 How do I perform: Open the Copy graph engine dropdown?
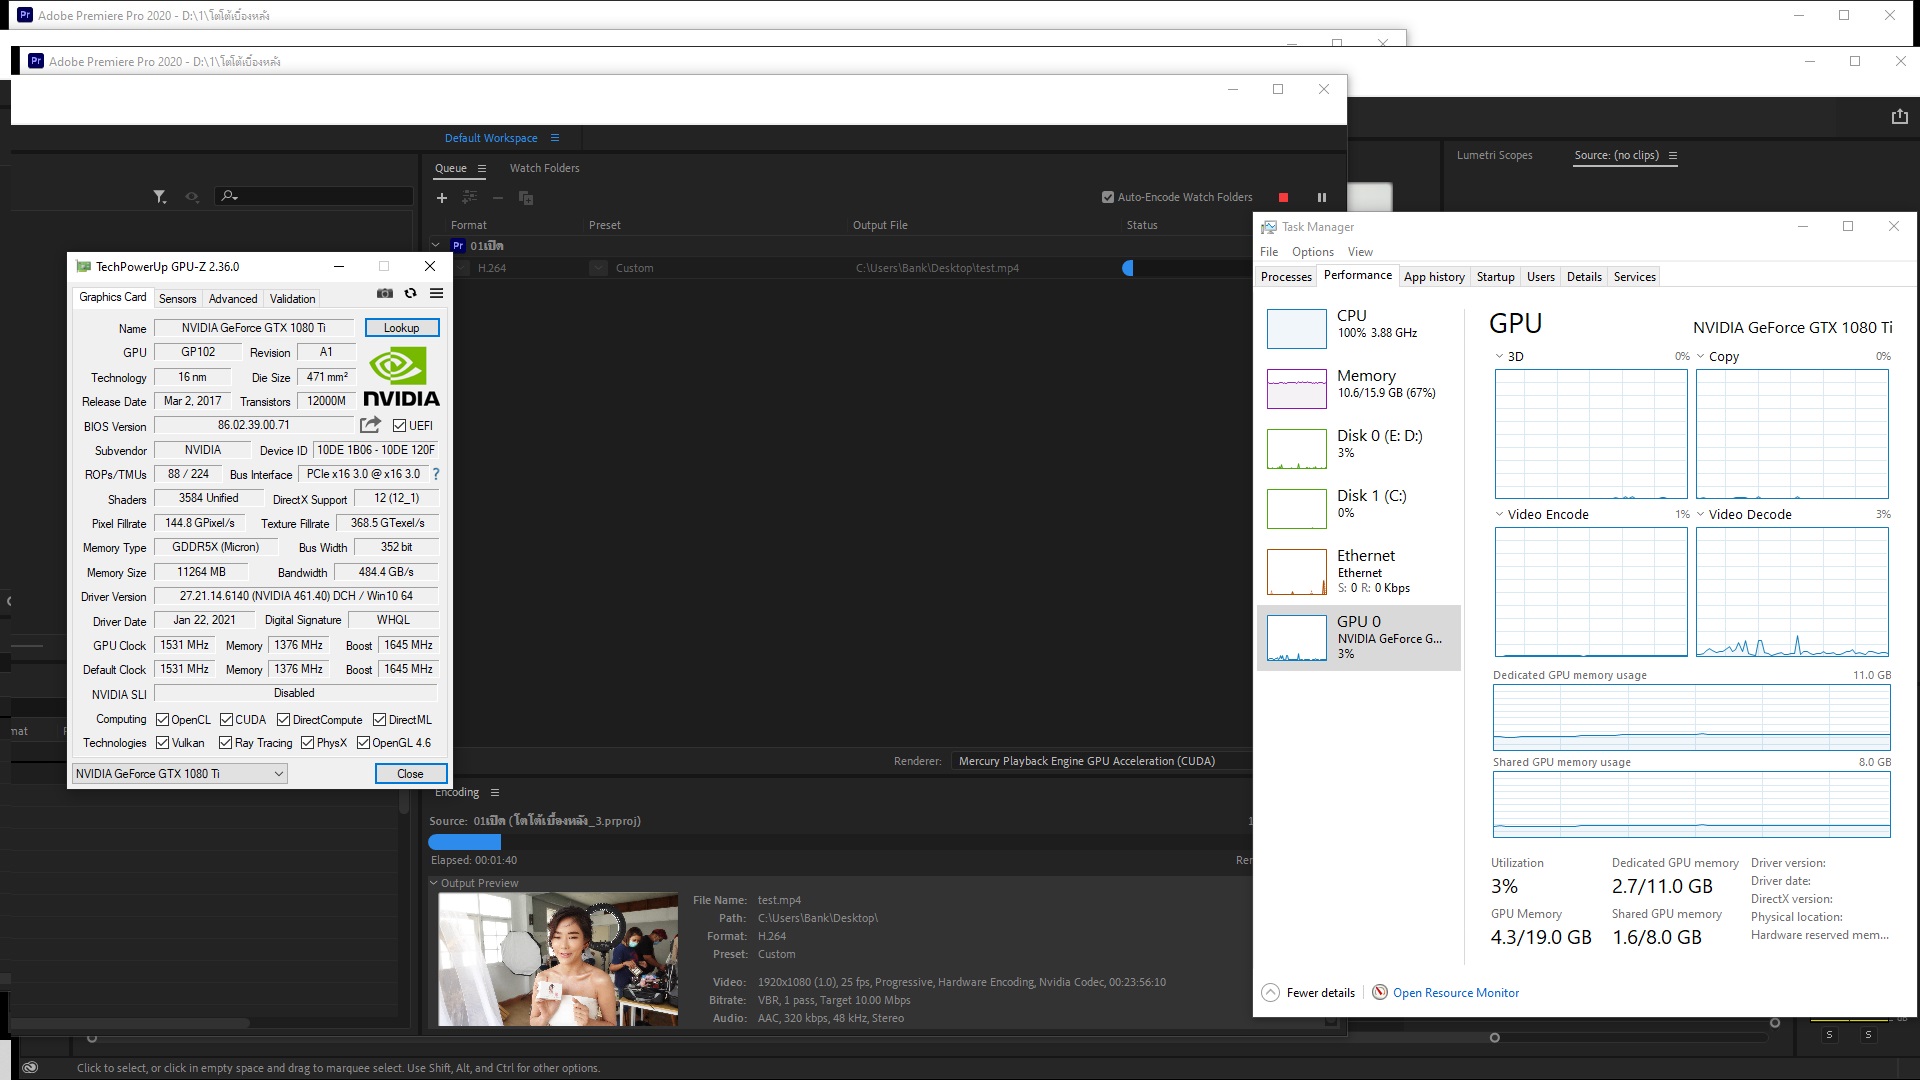1700,356
